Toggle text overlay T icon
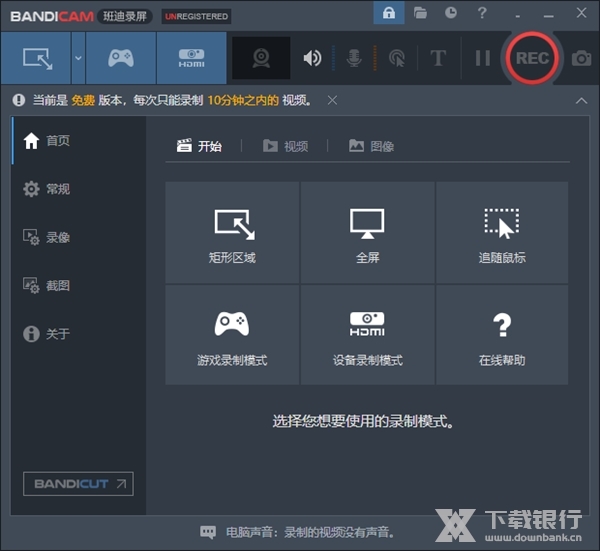 438,58
